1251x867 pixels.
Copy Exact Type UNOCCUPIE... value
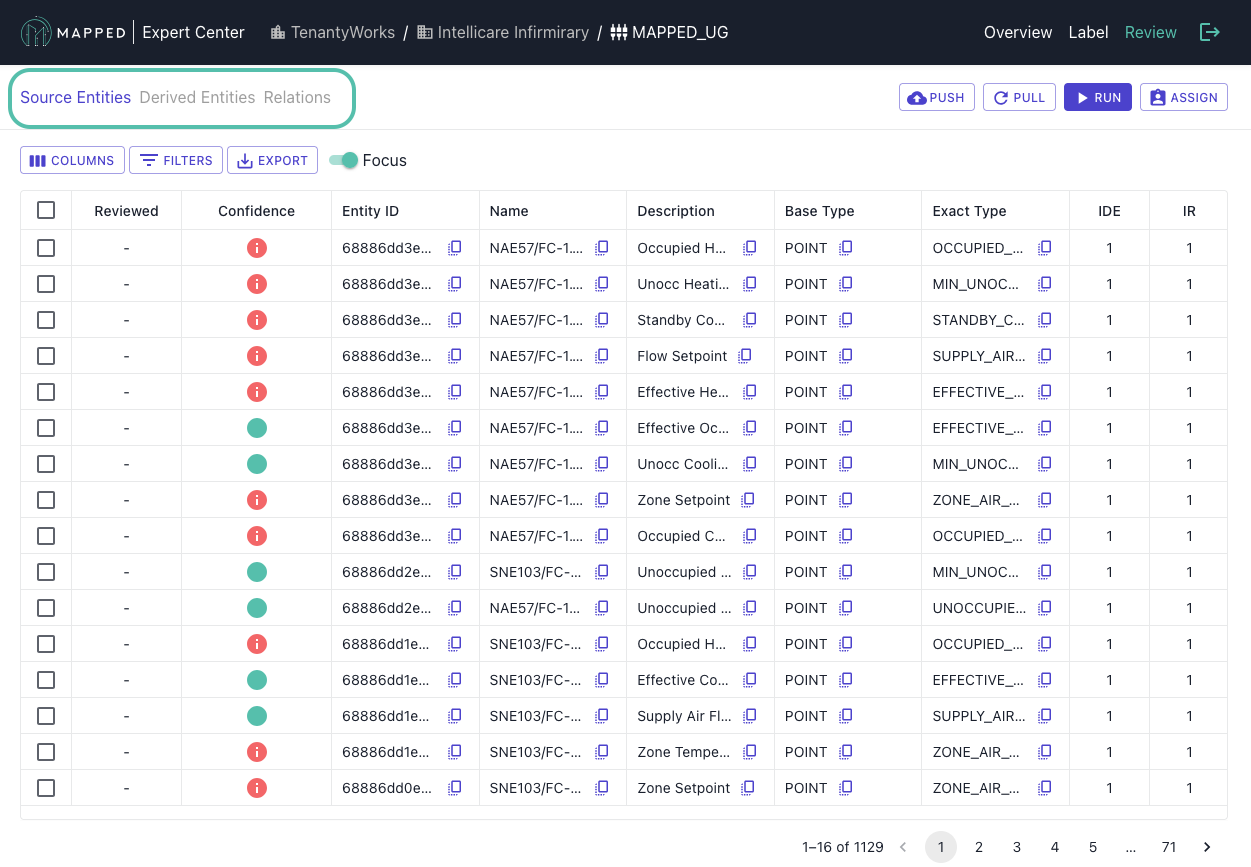[x=1045, y=608]
